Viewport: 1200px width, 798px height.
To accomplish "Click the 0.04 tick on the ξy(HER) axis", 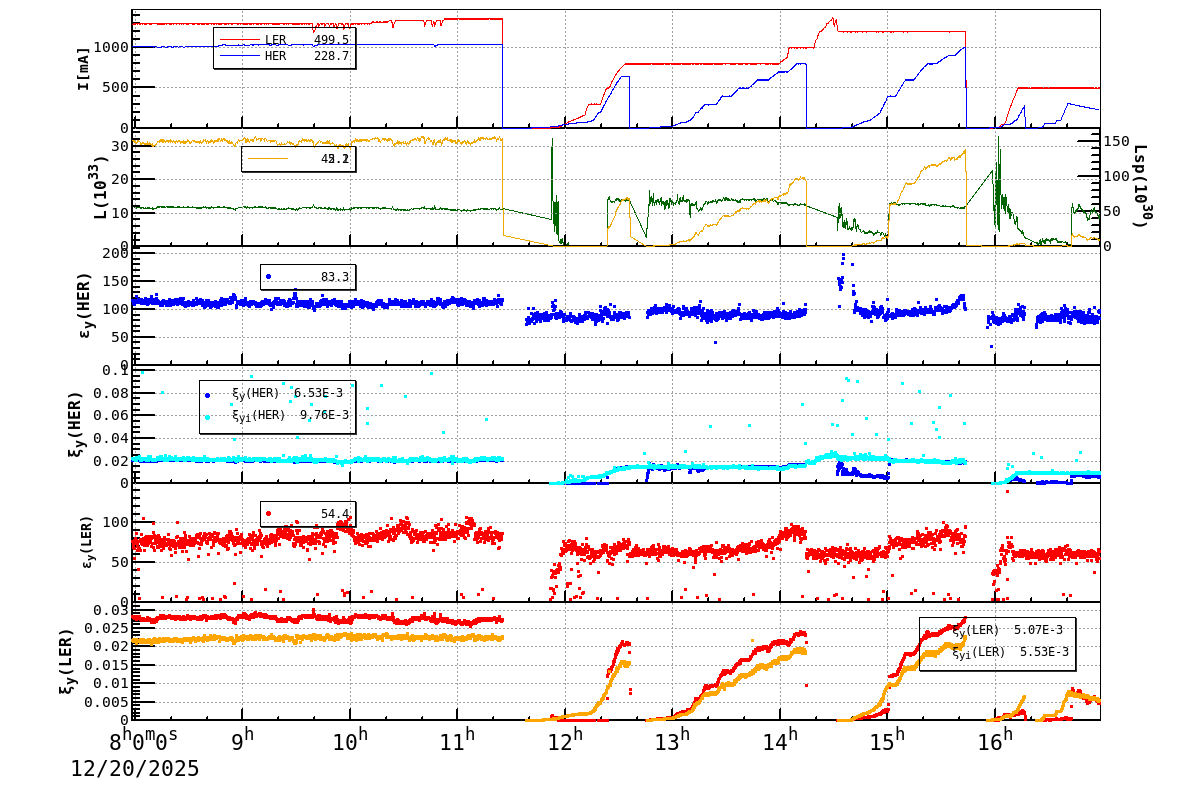I will click(109, 438).
